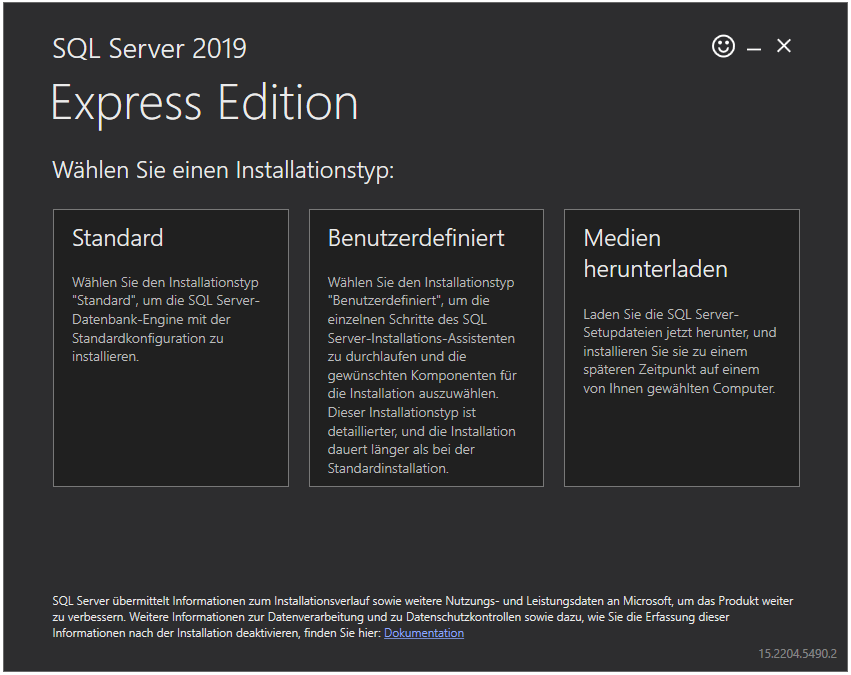Viewport: 851px width, 675px height.
Task: Open the Dokumentation link
Action: (x=423, y=632)
